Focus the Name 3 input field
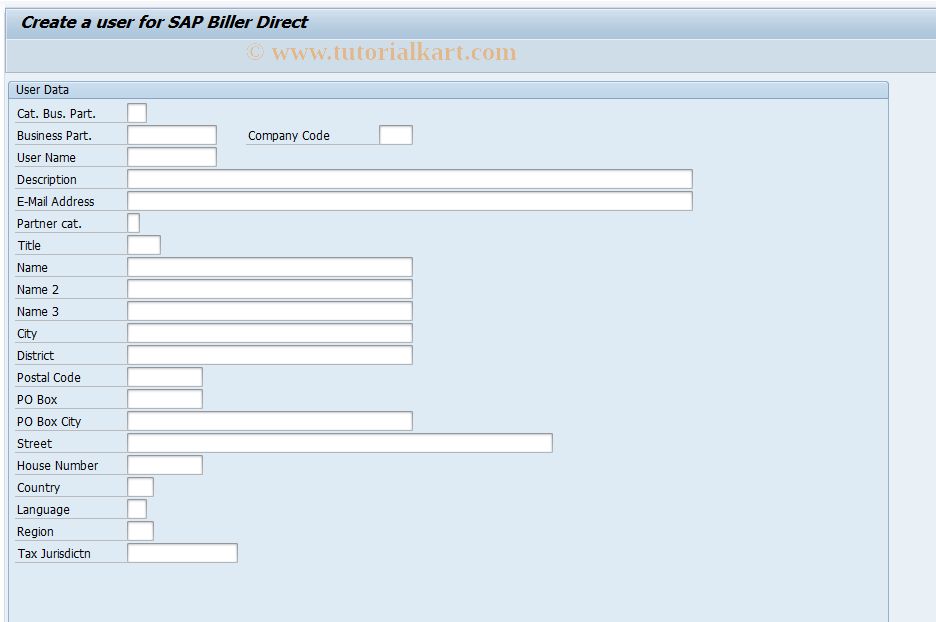This screenshot has height=622, width=936. (270, 312)
